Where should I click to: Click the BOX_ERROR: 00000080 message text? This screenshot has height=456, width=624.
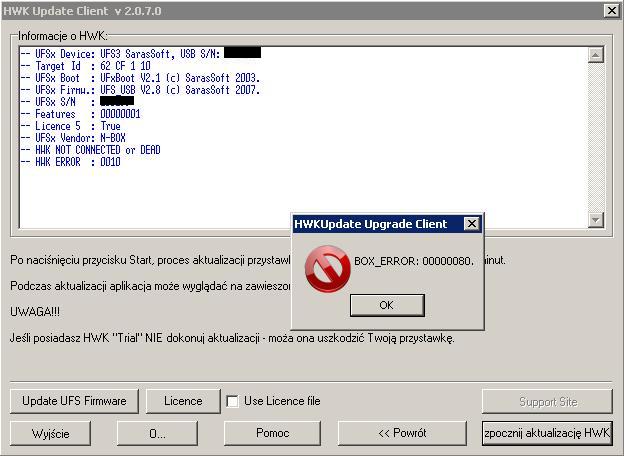pos(414,261)
